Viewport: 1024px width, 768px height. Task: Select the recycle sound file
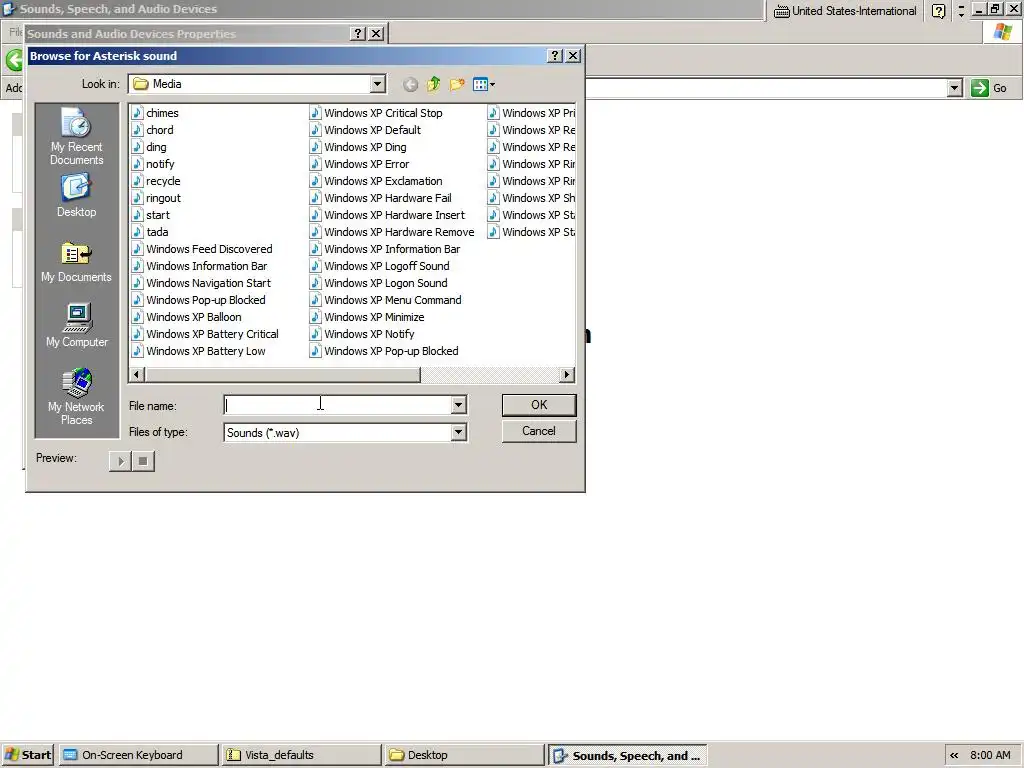[156, 181]
